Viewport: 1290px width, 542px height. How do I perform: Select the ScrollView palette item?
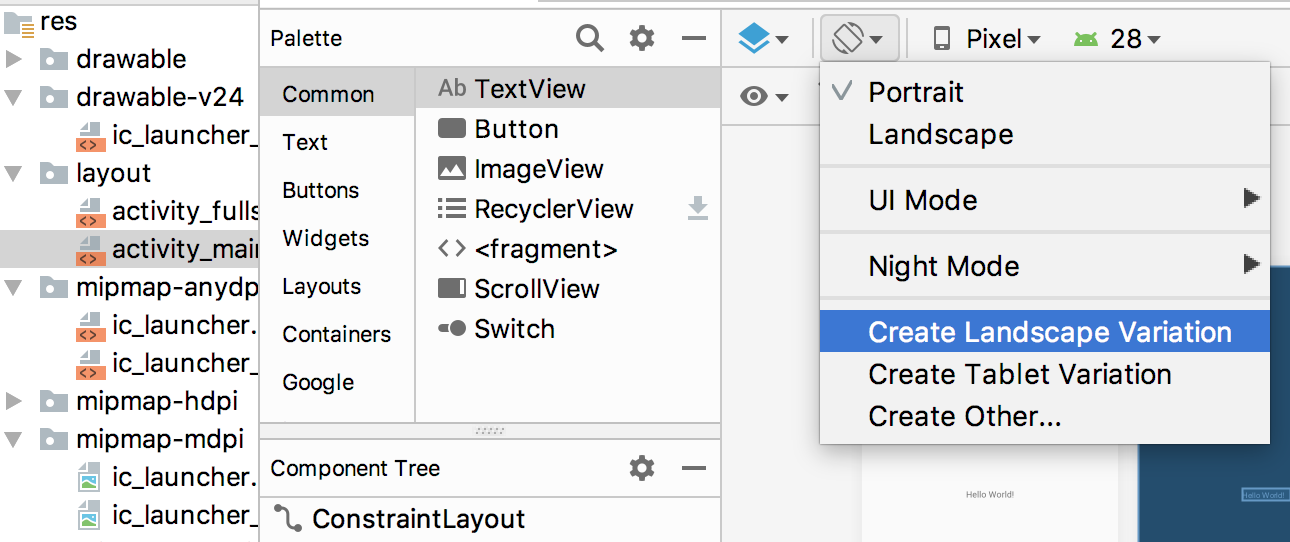[x=568, y=289]
